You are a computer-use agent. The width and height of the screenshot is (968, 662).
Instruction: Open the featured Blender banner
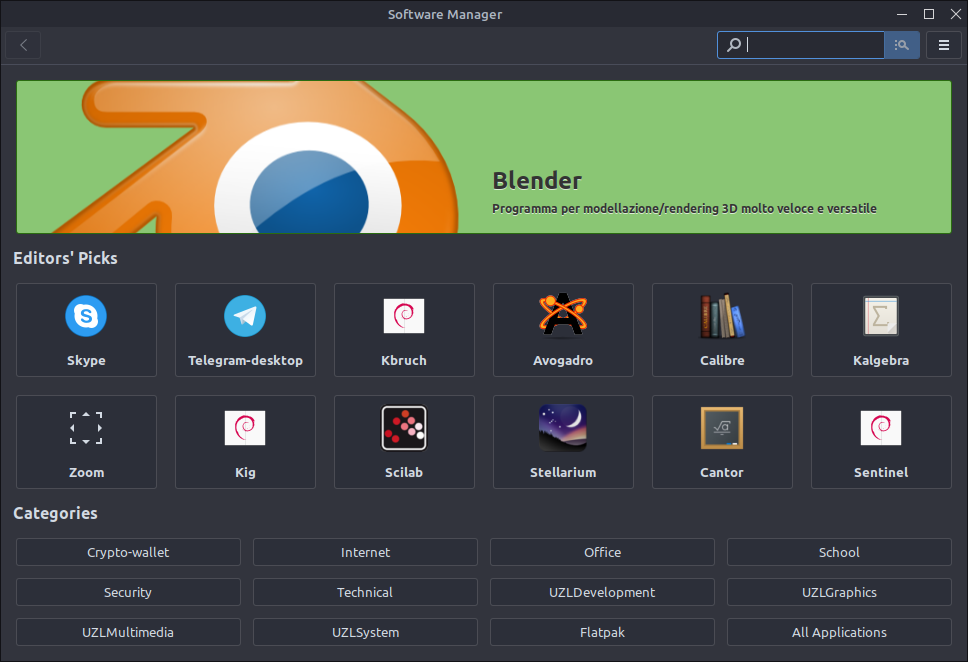484,157
